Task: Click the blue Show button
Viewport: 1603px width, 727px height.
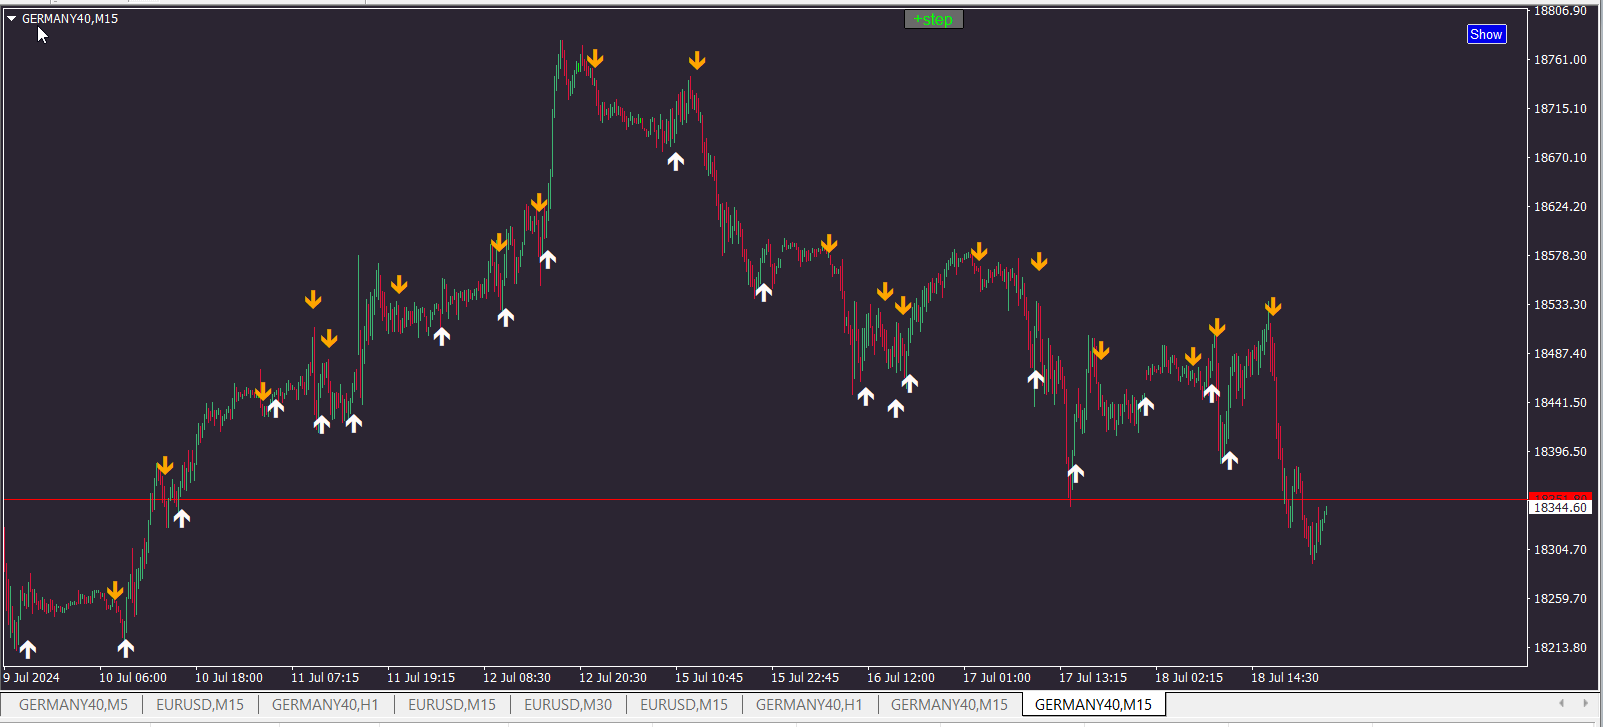Action: [x=1486, y=34]
